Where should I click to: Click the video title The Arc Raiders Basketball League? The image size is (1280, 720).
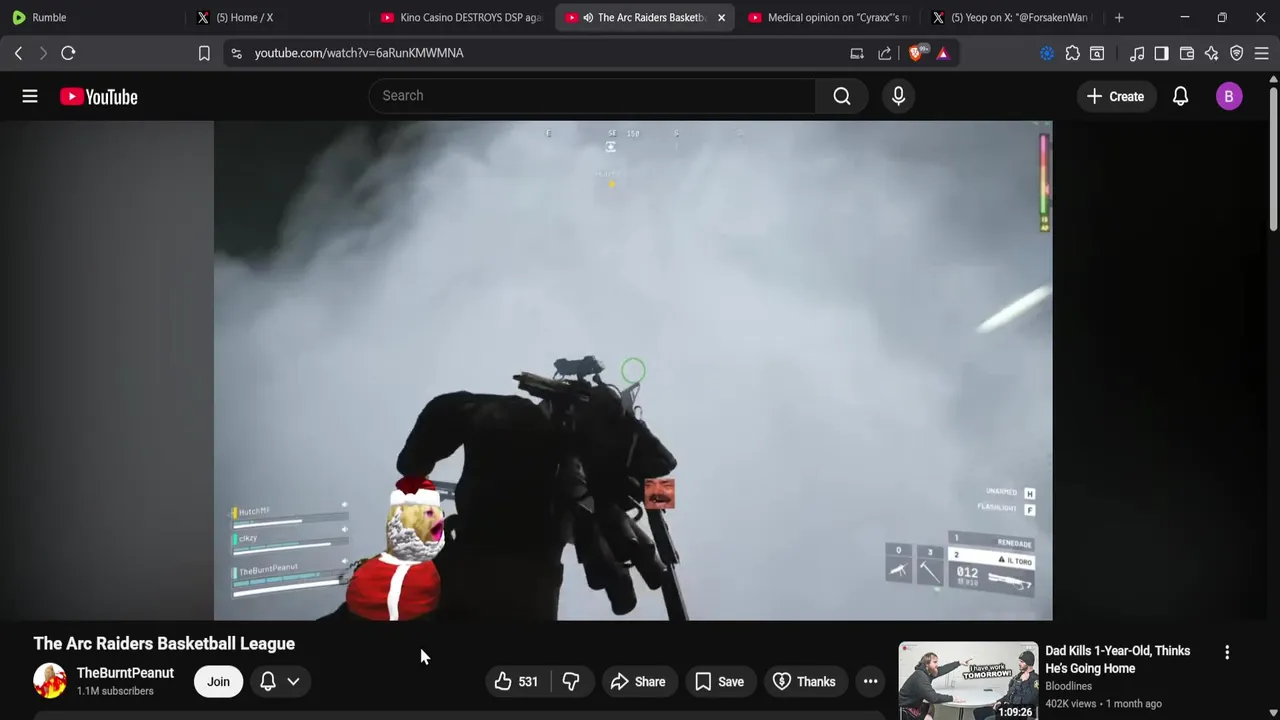[164, 644]
